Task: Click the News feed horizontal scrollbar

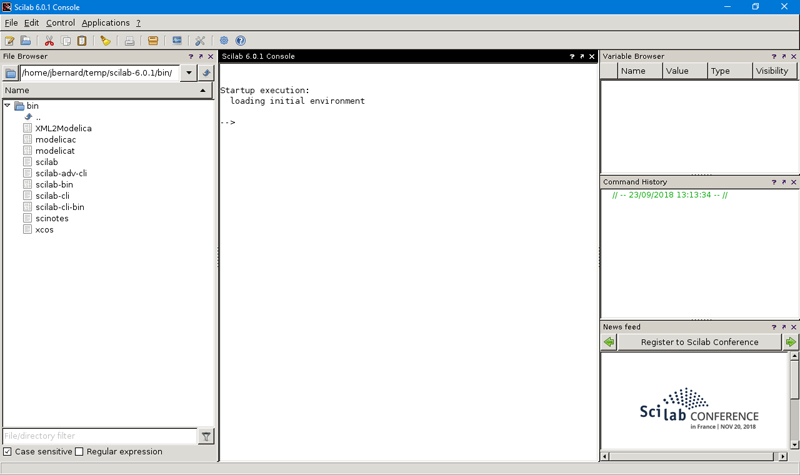Action: pos(694,456)
